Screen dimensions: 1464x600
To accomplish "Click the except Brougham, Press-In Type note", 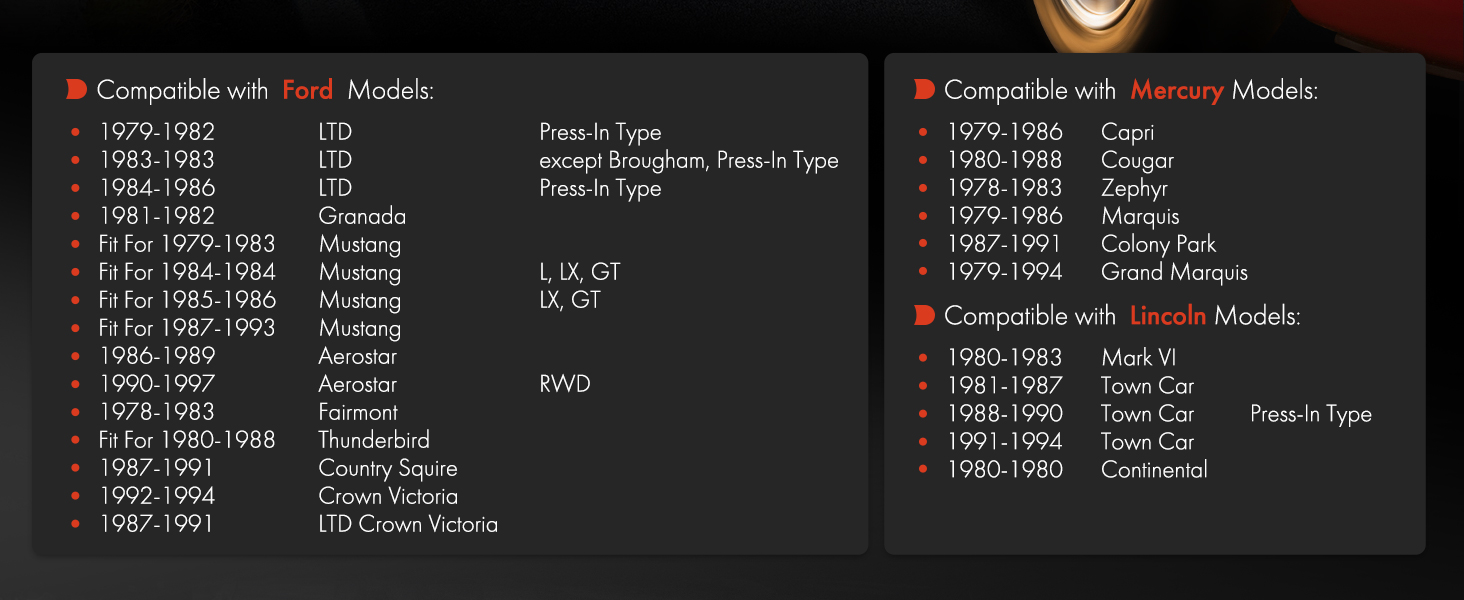I will [x=689, y=161].
